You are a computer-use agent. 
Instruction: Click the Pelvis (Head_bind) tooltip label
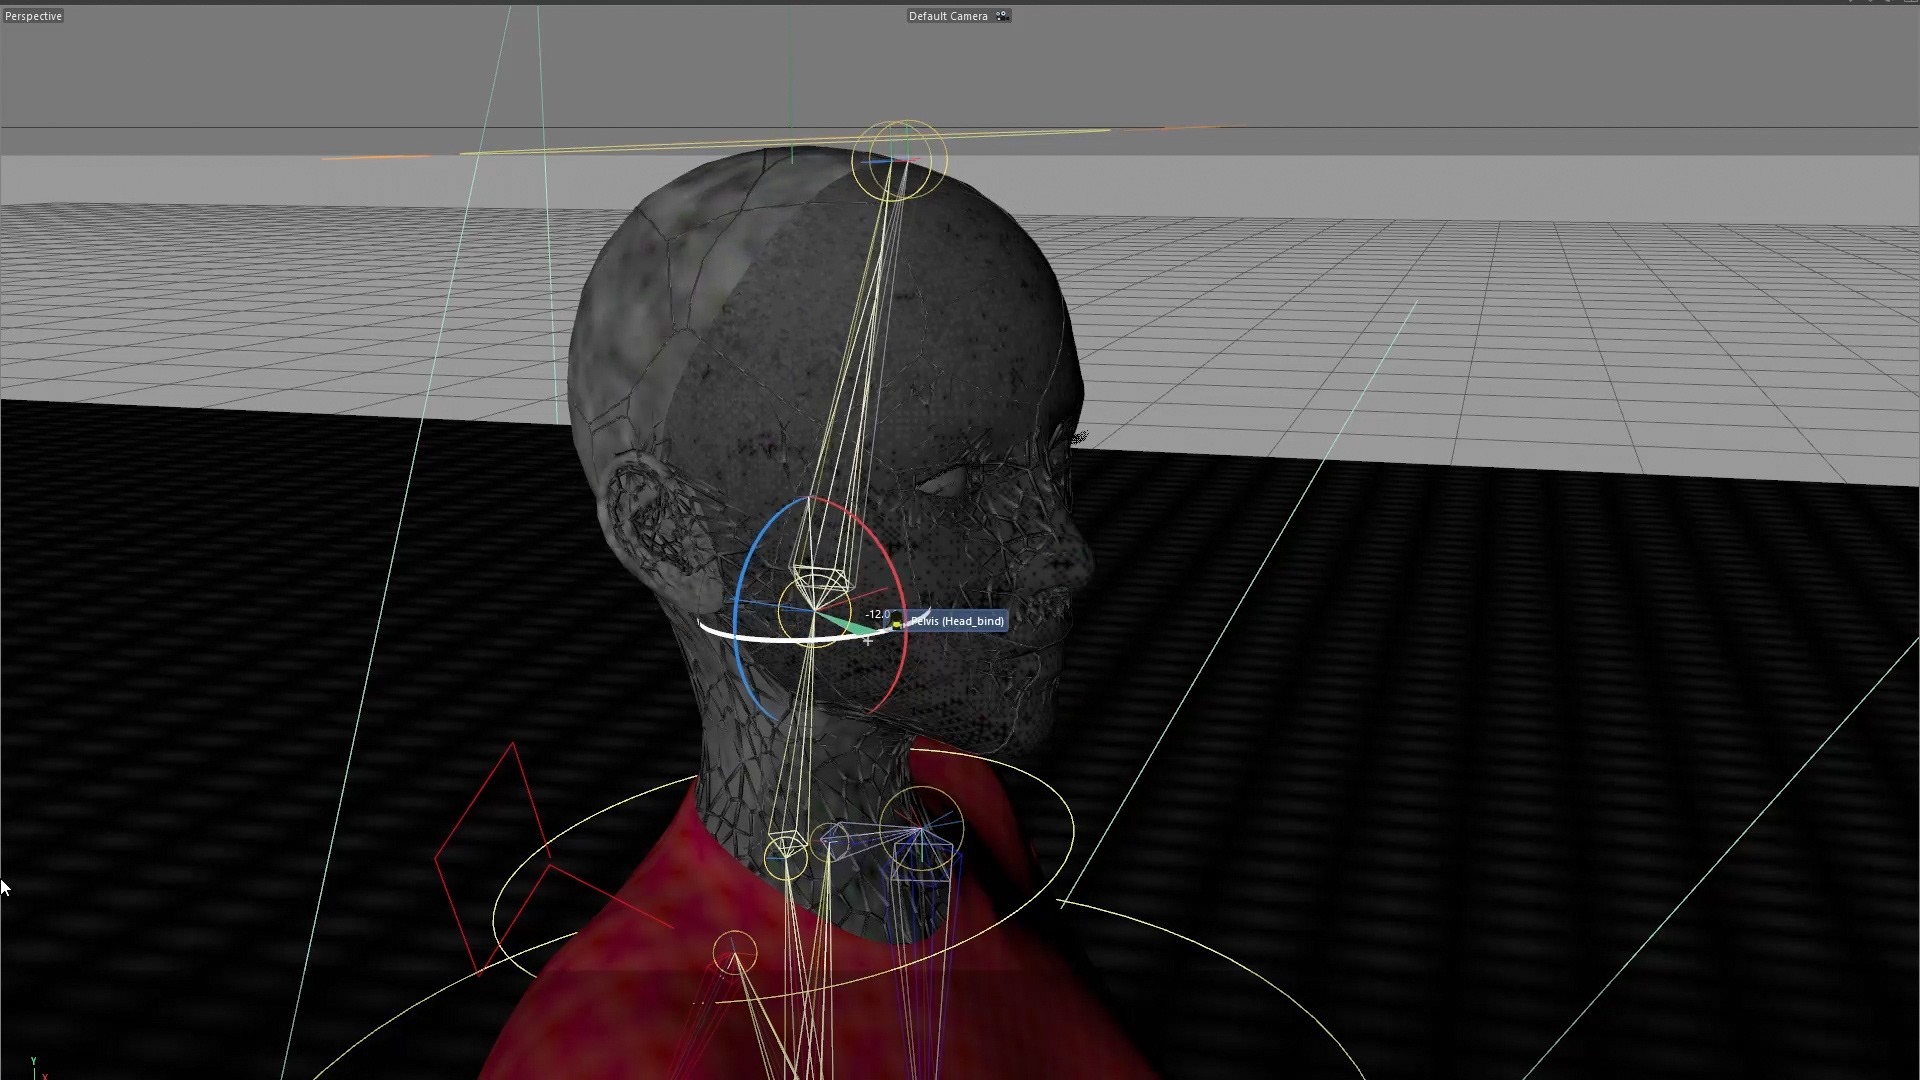coord(956,621)
